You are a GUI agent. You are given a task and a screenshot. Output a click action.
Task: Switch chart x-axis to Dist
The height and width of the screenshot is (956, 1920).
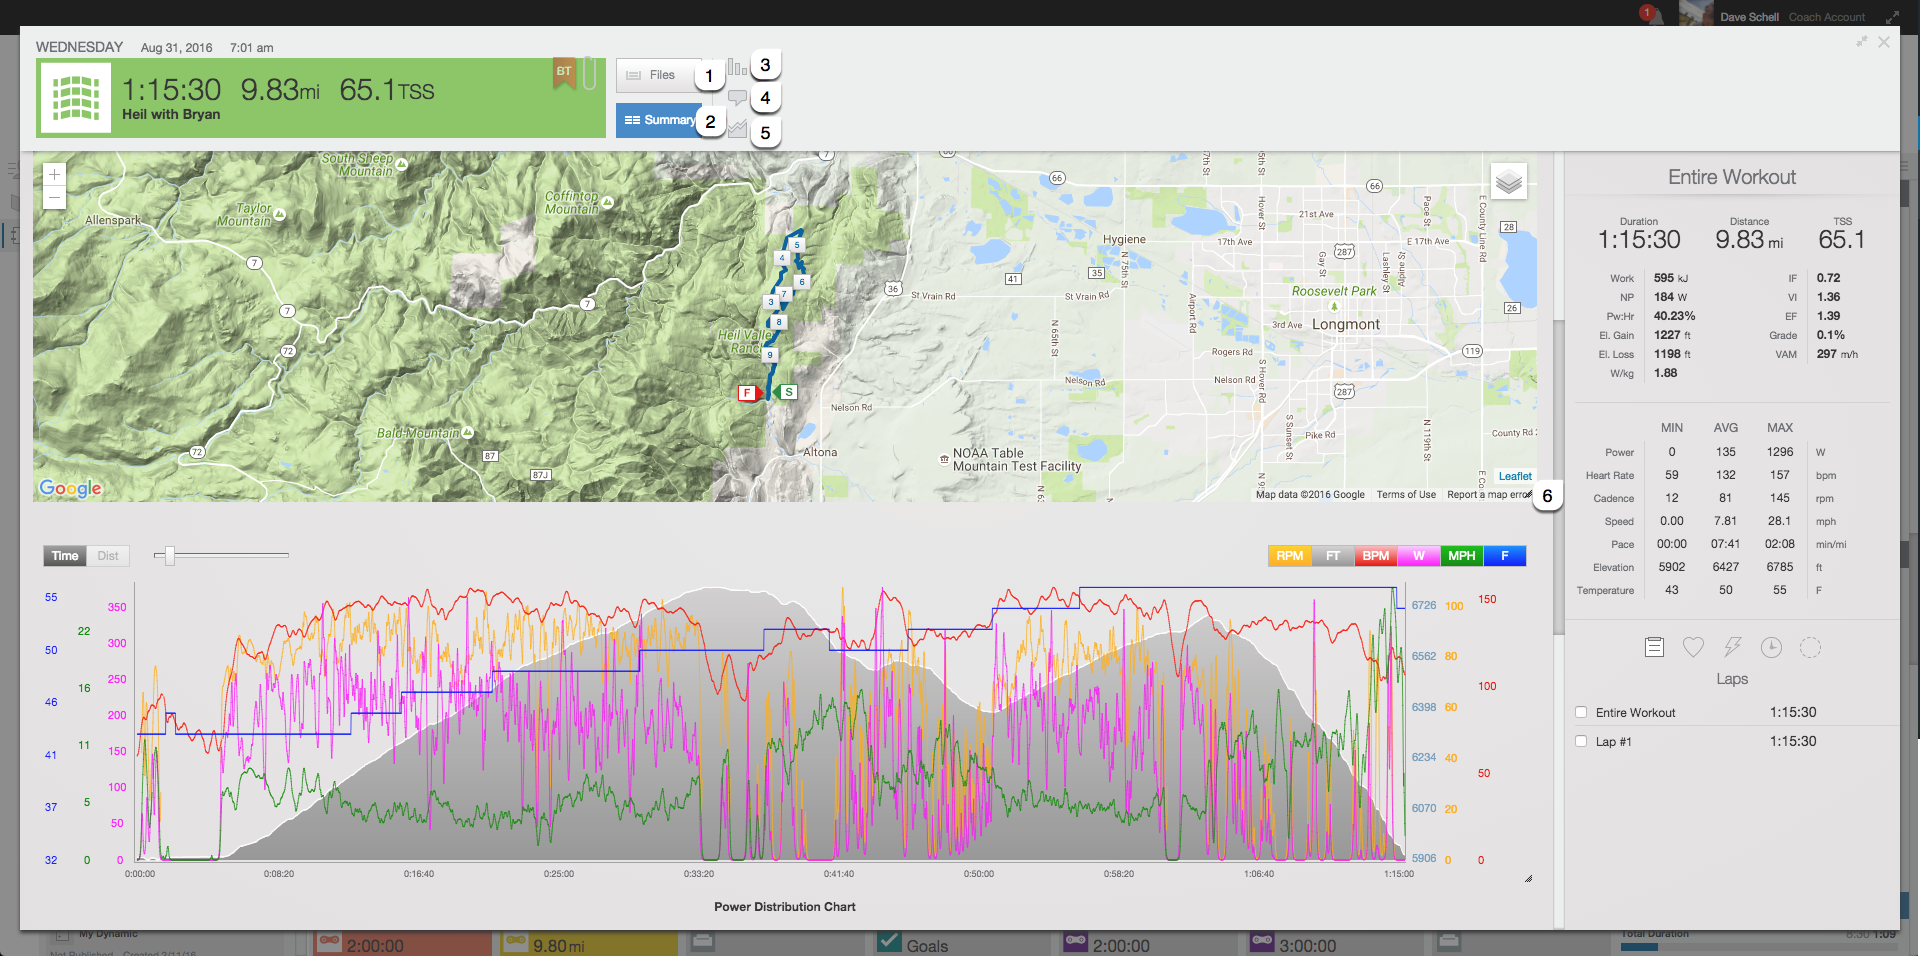point(108,556)
